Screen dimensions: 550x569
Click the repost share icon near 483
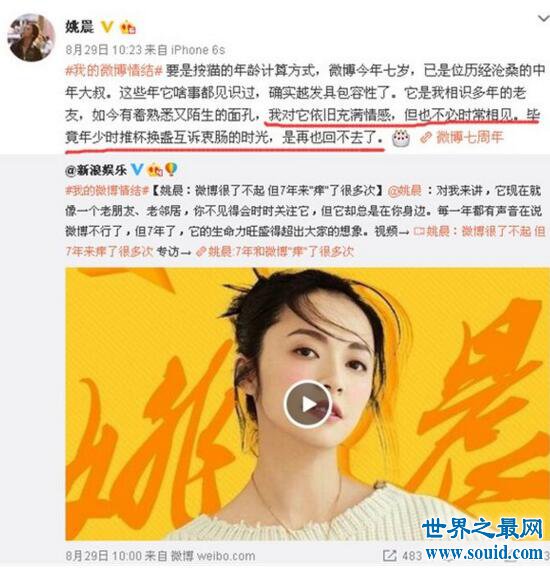(x=390, y=555)
